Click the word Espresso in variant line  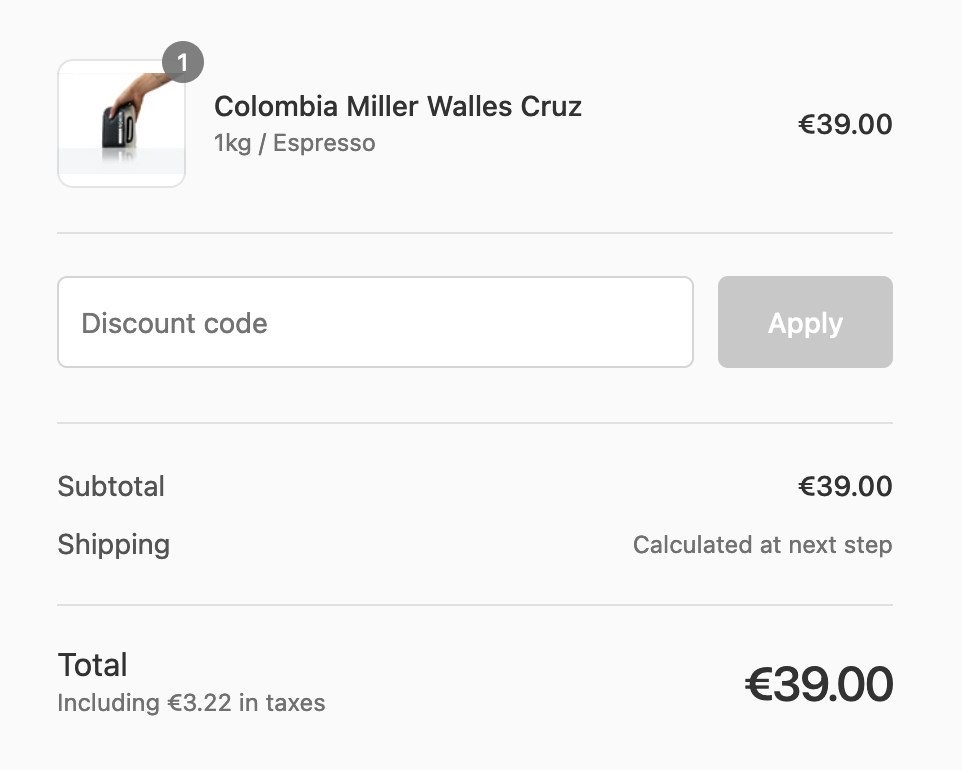(x=324, y=143)
